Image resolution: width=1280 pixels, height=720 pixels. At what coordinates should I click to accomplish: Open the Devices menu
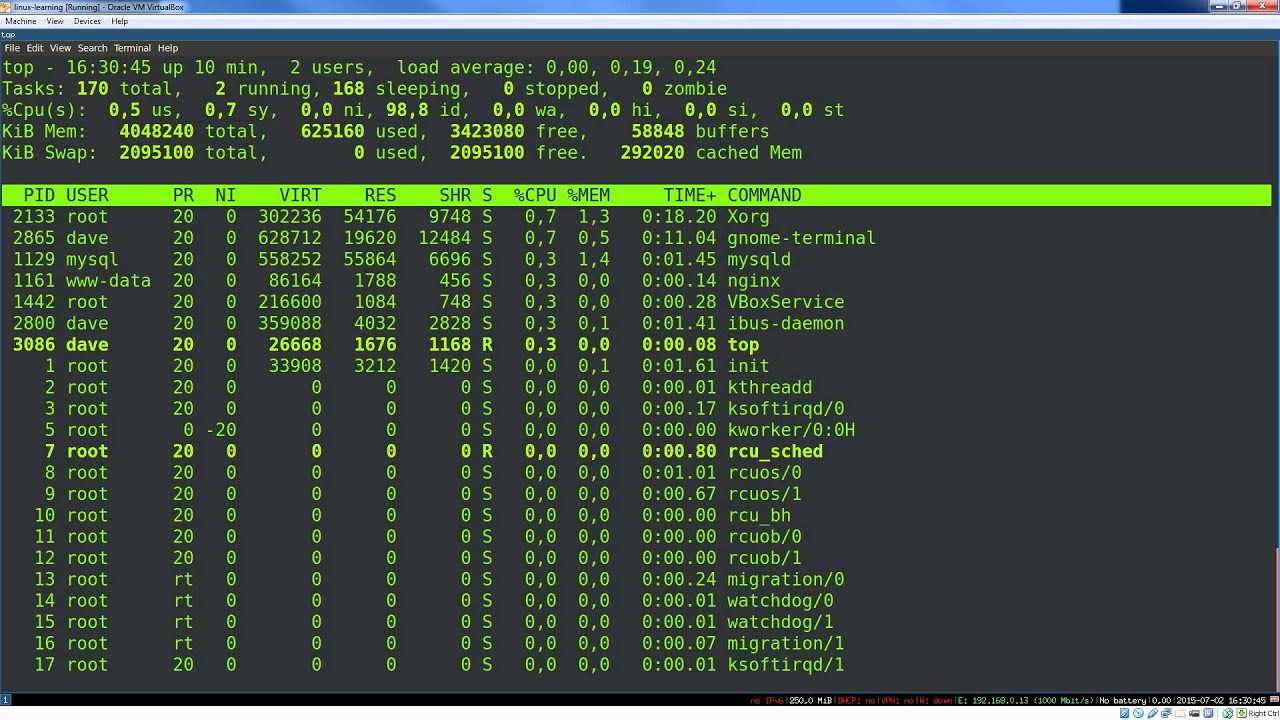[x=87, y=21]
